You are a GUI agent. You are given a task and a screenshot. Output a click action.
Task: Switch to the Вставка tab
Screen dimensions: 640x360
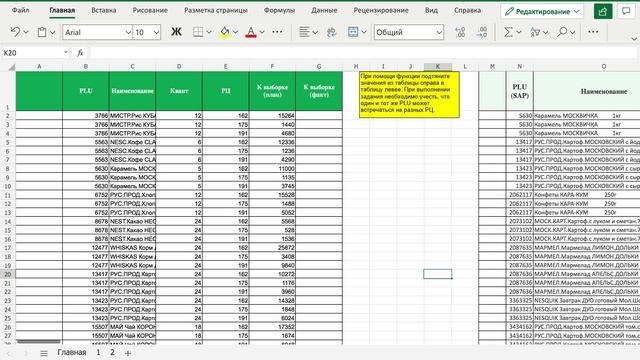[x=104, y=10]
